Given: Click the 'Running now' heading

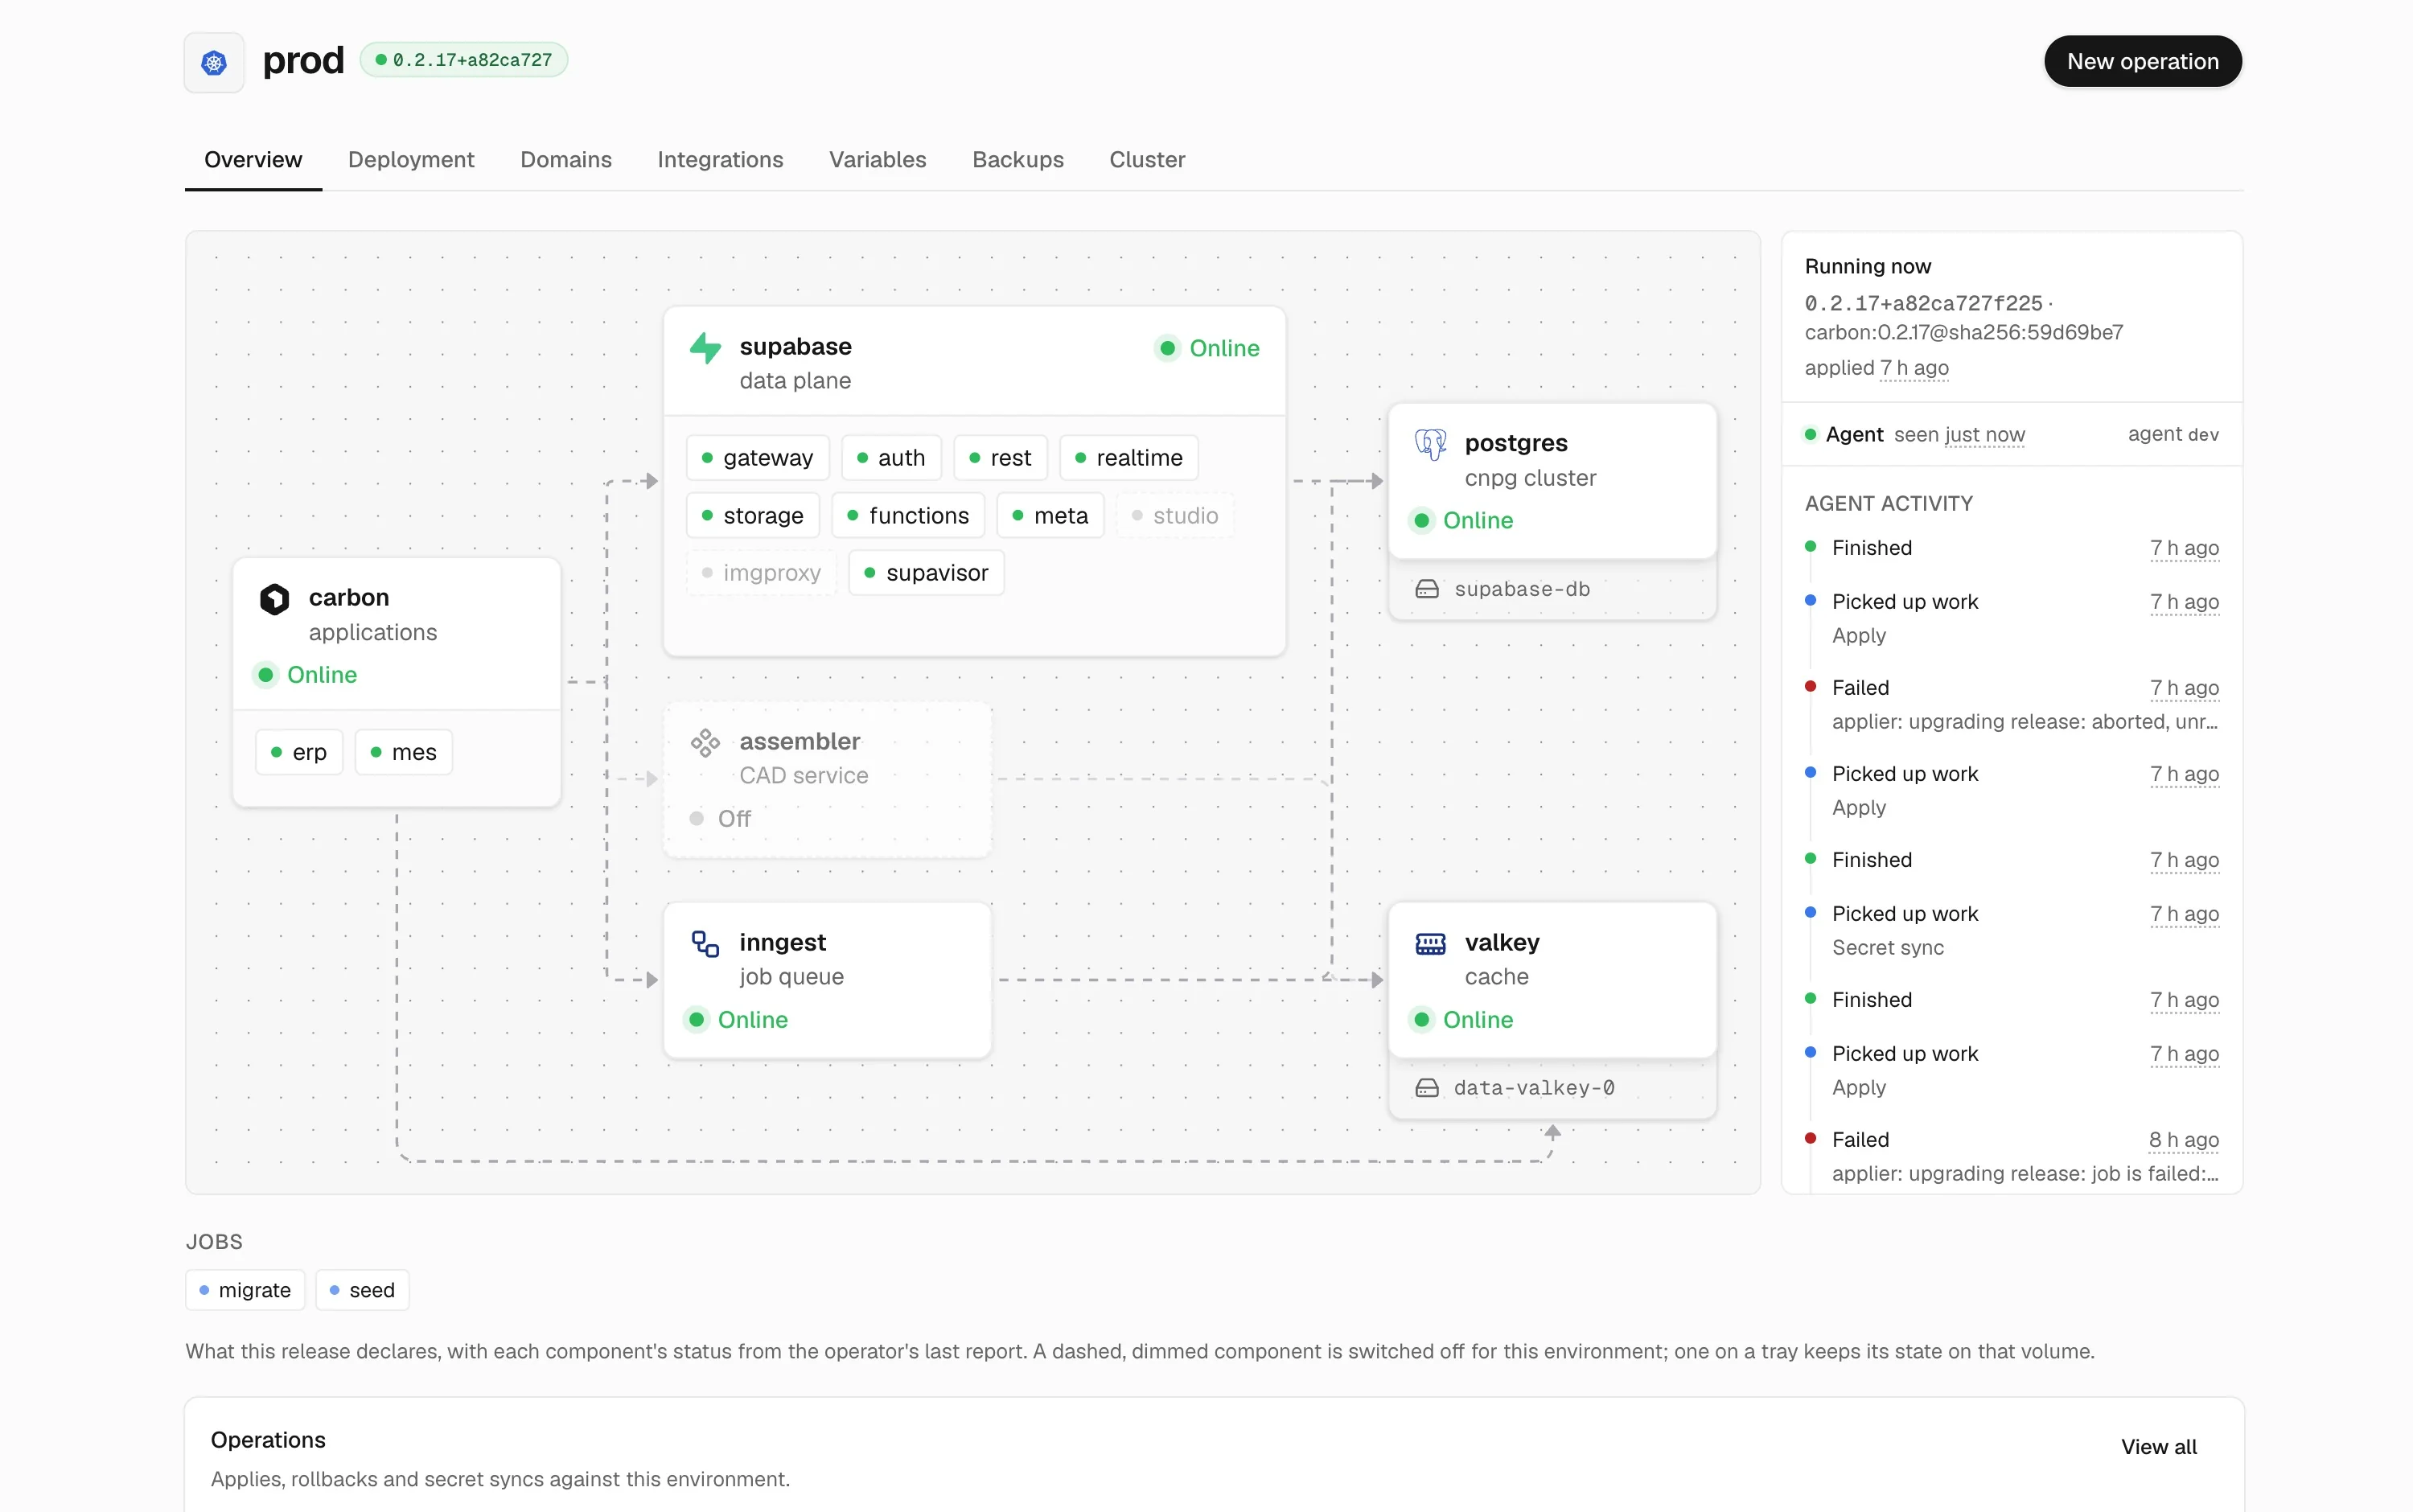Looking at the screenshot, I should click(x=1867, y=266).
